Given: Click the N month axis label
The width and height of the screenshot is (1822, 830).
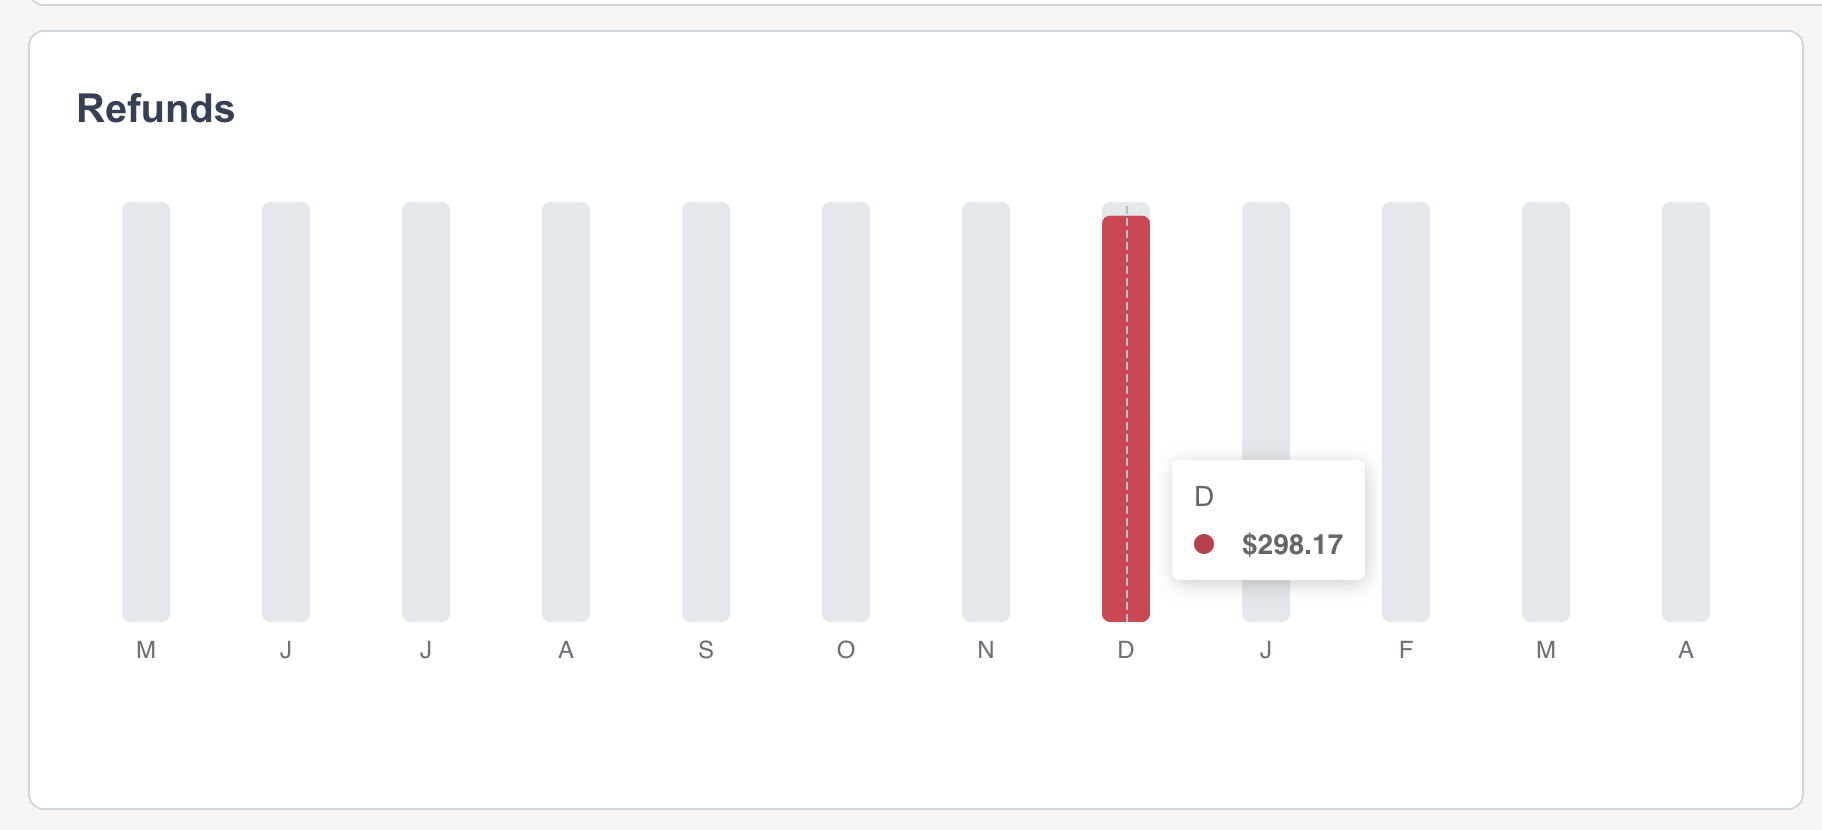Looking at the screenshot, I should 986,650.
